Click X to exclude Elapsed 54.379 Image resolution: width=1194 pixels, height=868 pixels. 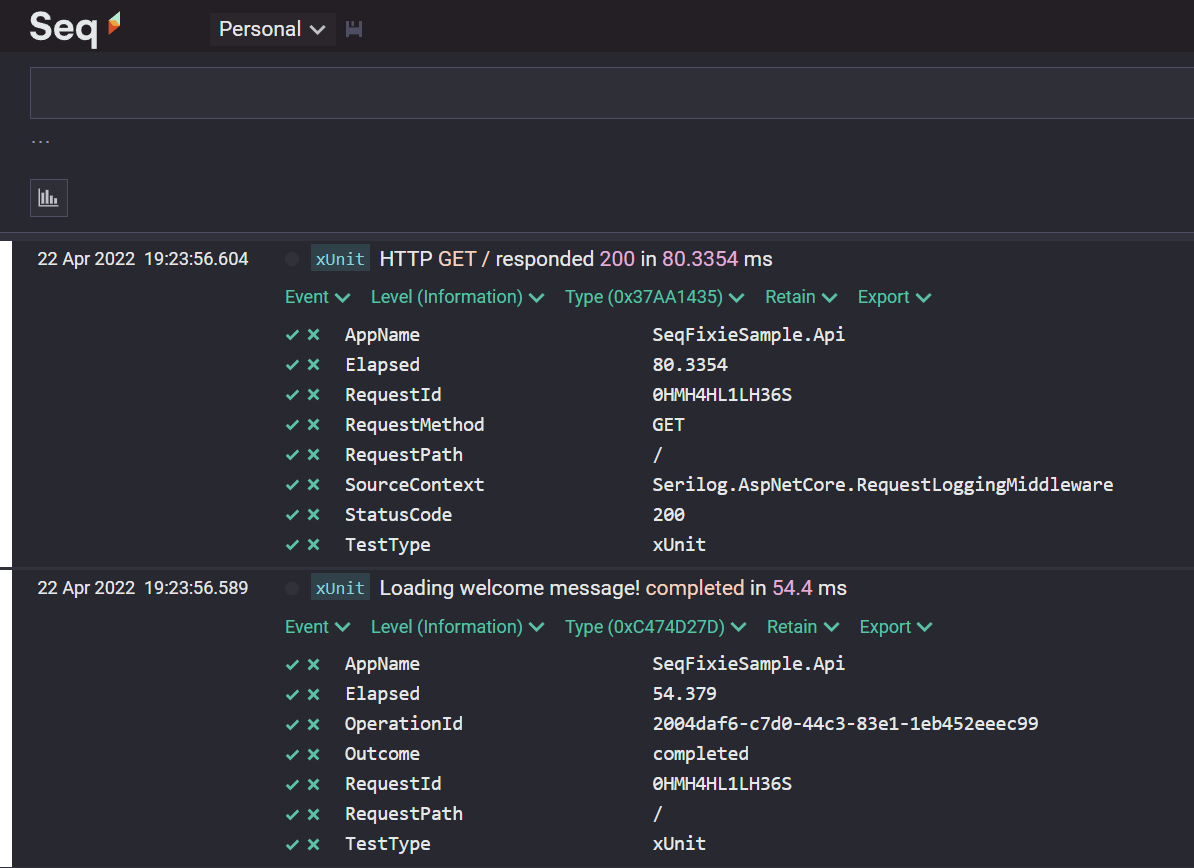click(313, 694)
